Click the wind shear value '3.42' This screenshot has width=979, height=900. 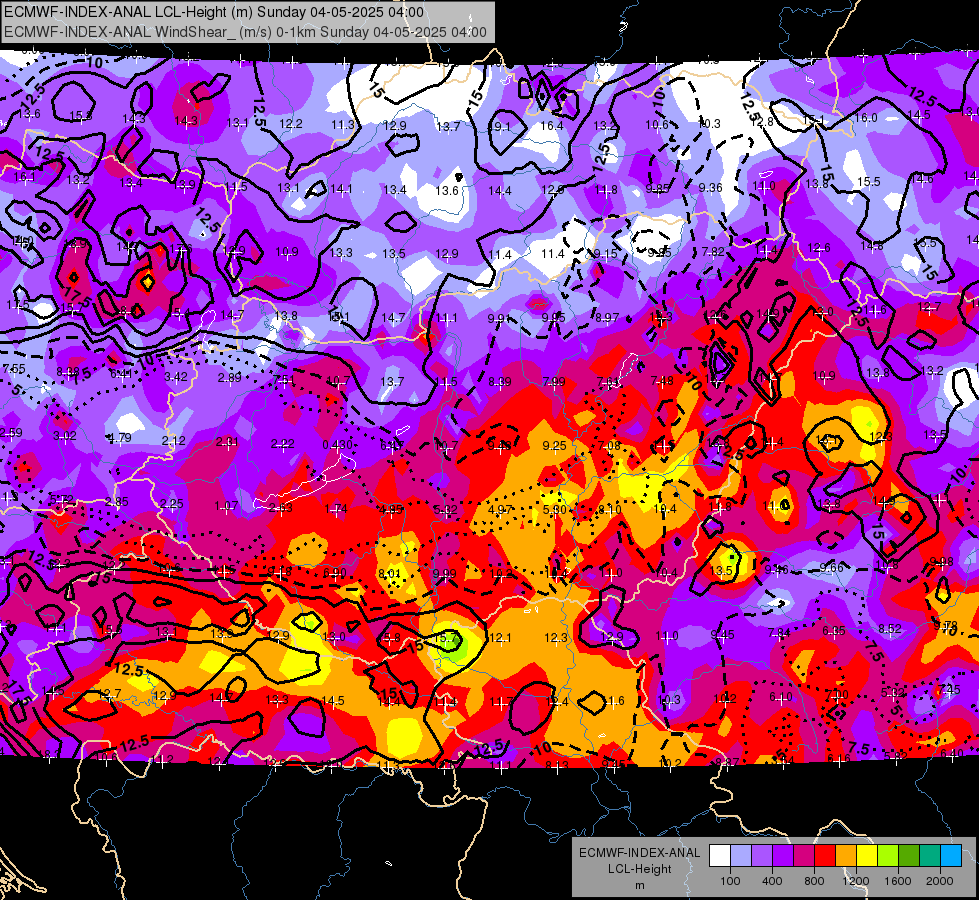175,377
